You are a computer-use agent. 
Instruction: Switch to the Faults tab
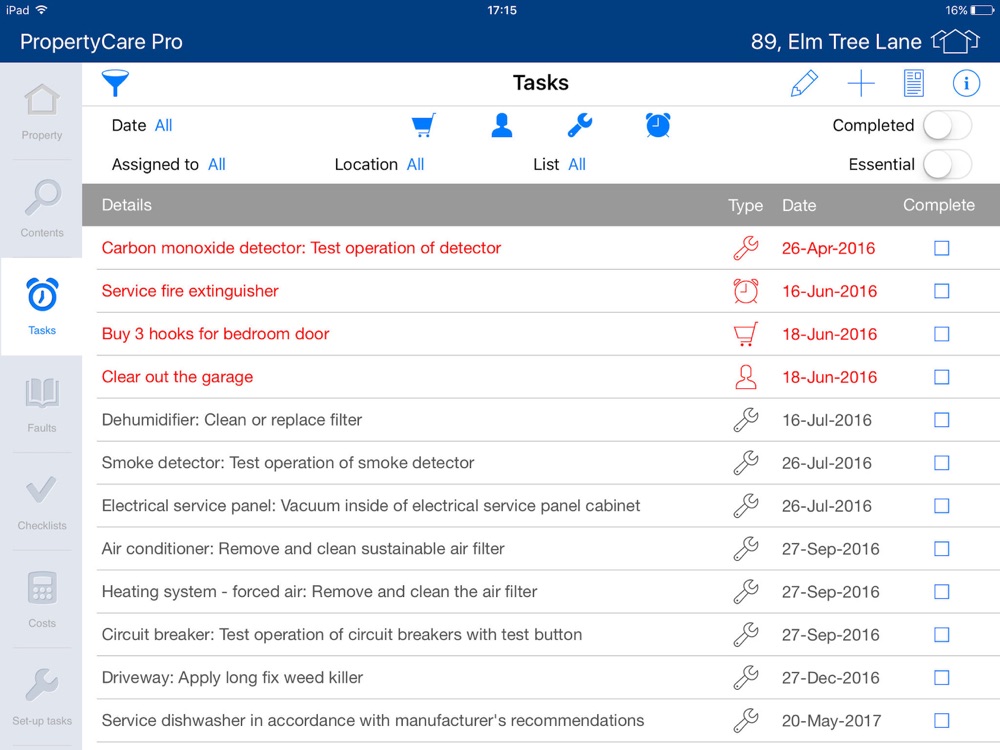pyautogui.click(x=41, y=404)
